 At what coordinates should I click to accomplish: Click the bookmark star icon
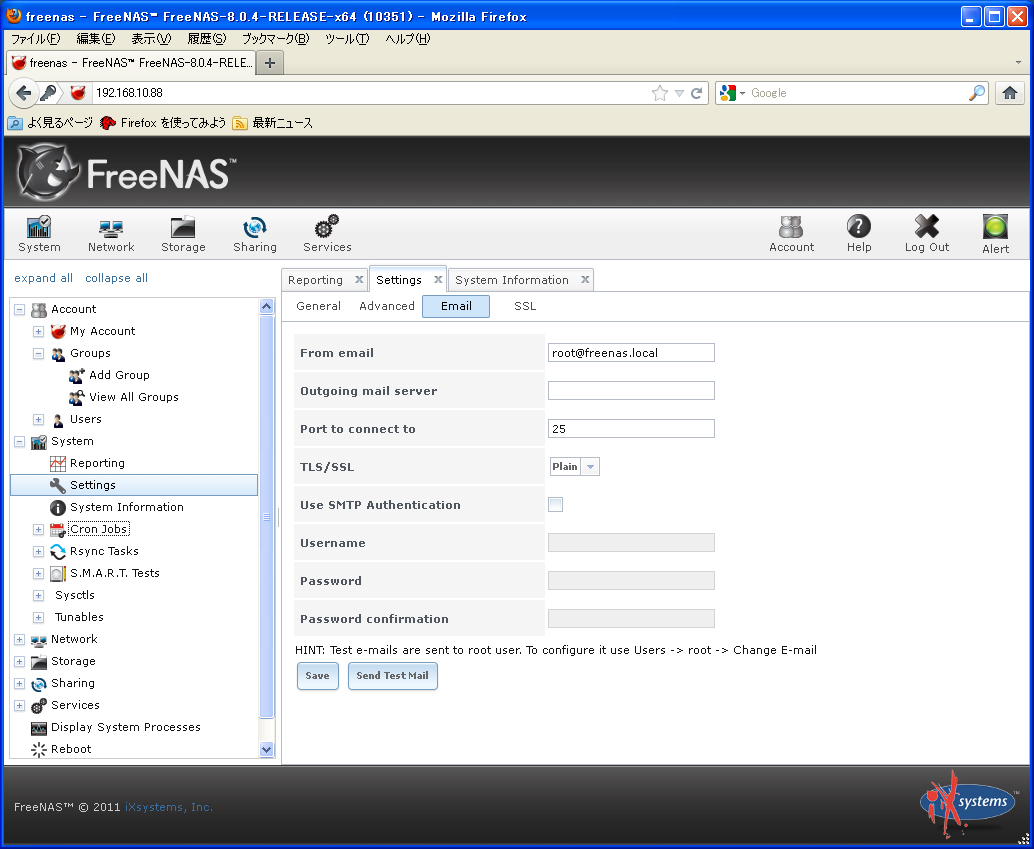pyautogui.click(x=659, y=93)
